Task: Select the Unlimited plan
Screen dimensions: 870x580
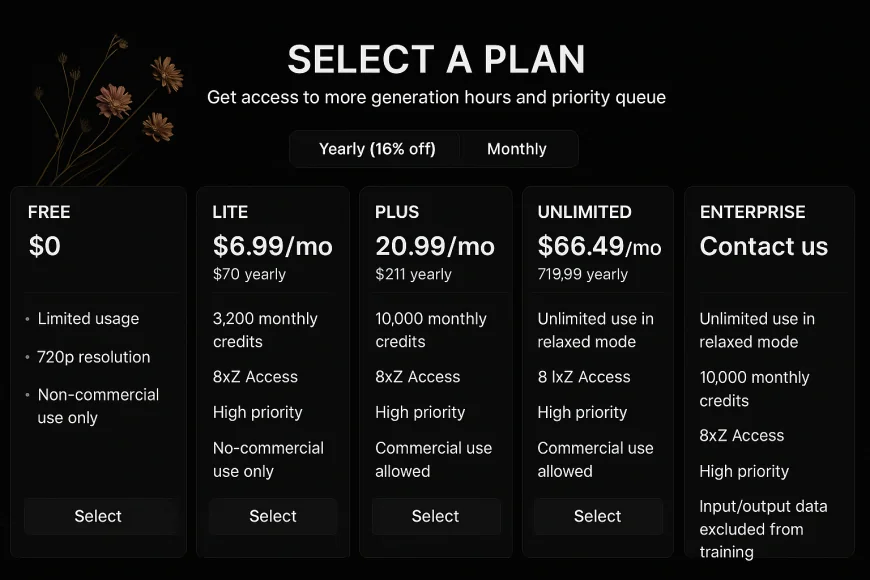Action: 598,516
